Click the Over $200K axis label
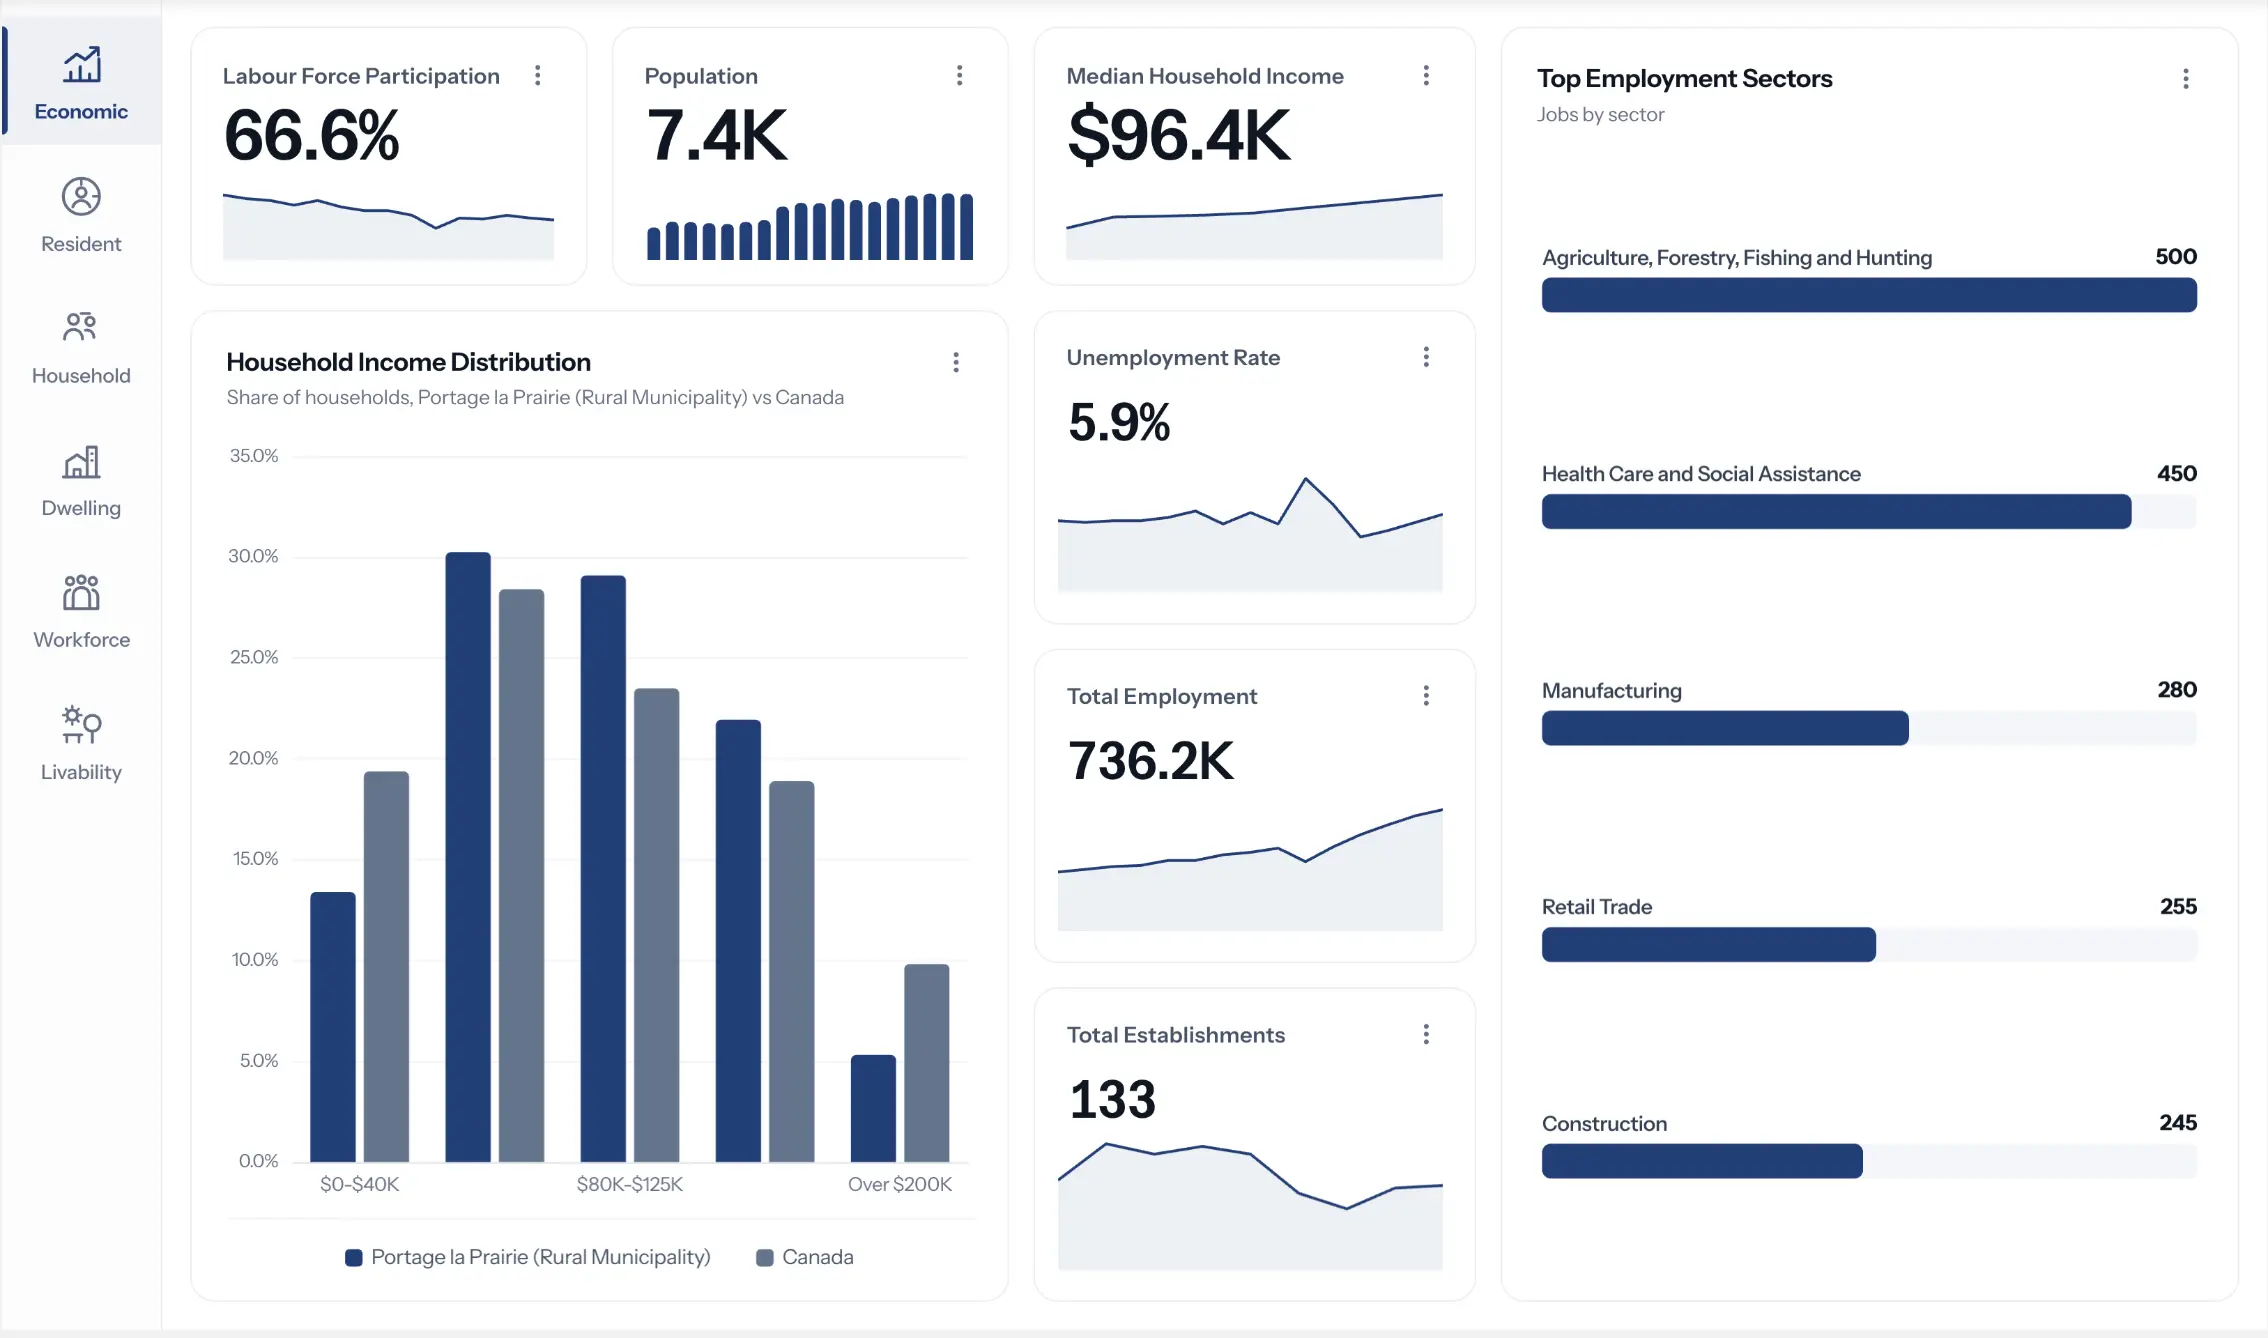 tap(900, 1185)
